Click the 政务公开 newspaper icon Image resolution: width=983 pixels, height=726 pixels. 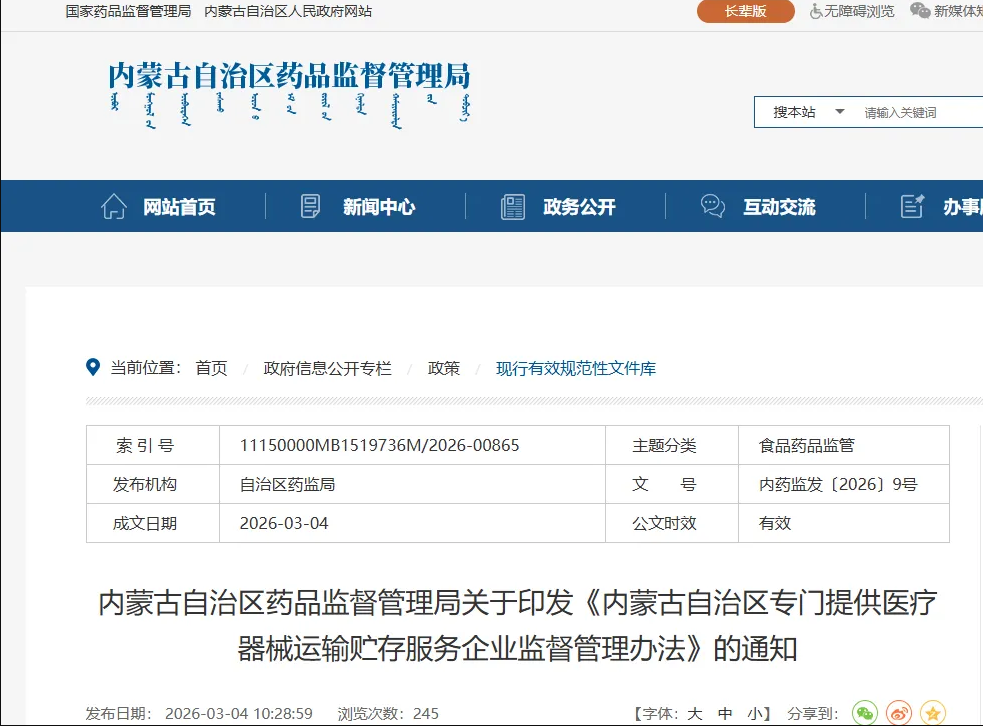(x=513, y=207)
